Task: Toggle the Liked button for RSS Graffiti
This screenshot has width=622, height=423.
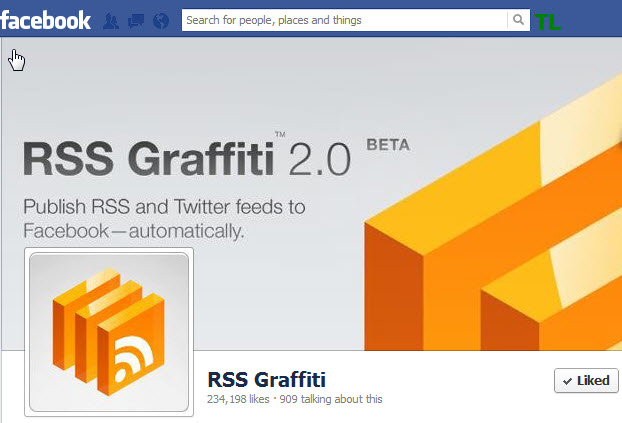Action: [586, 381]
